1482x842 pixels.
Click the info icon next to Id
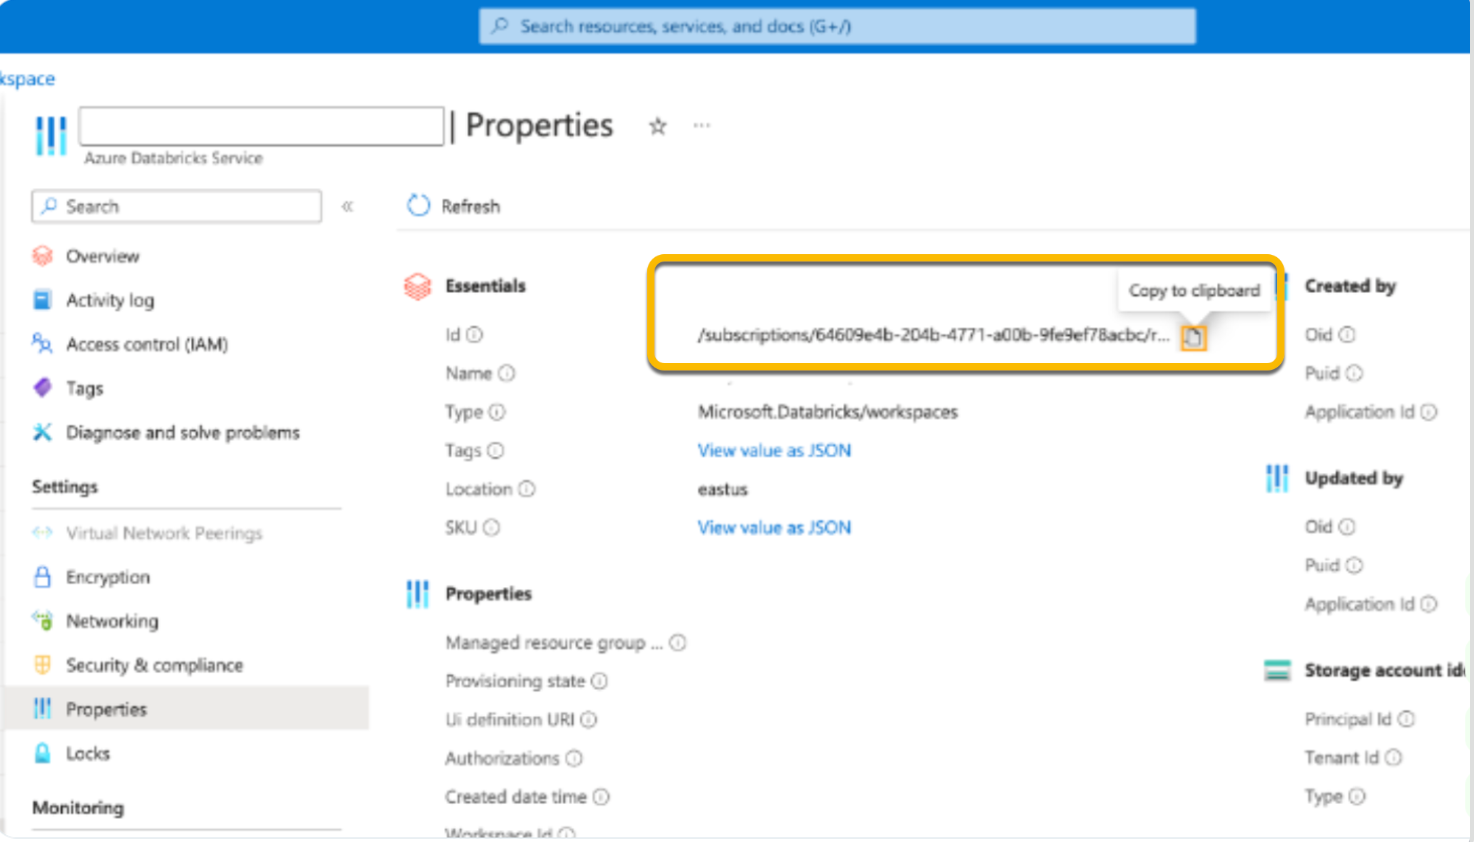pos(474,335)
